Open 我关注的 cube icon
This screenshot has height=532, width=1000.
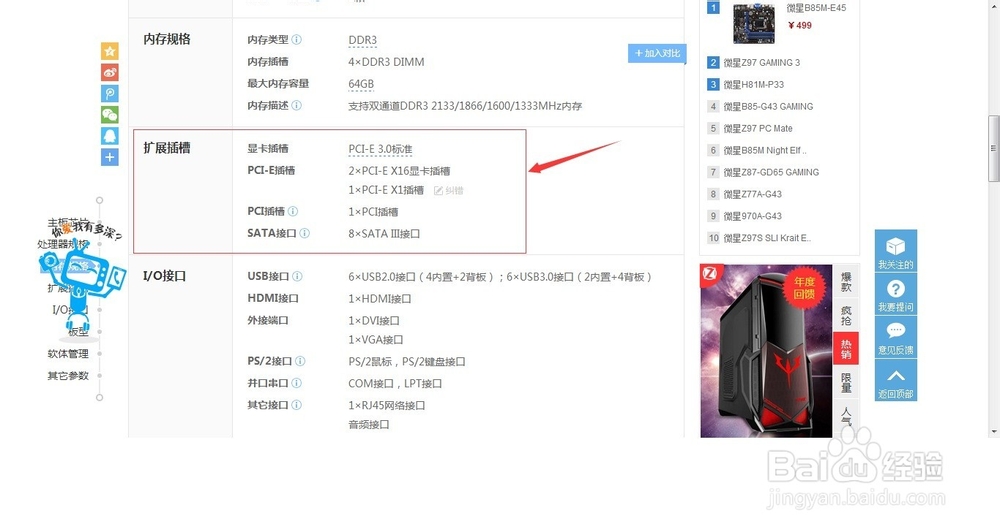click(x=895, y=251)
